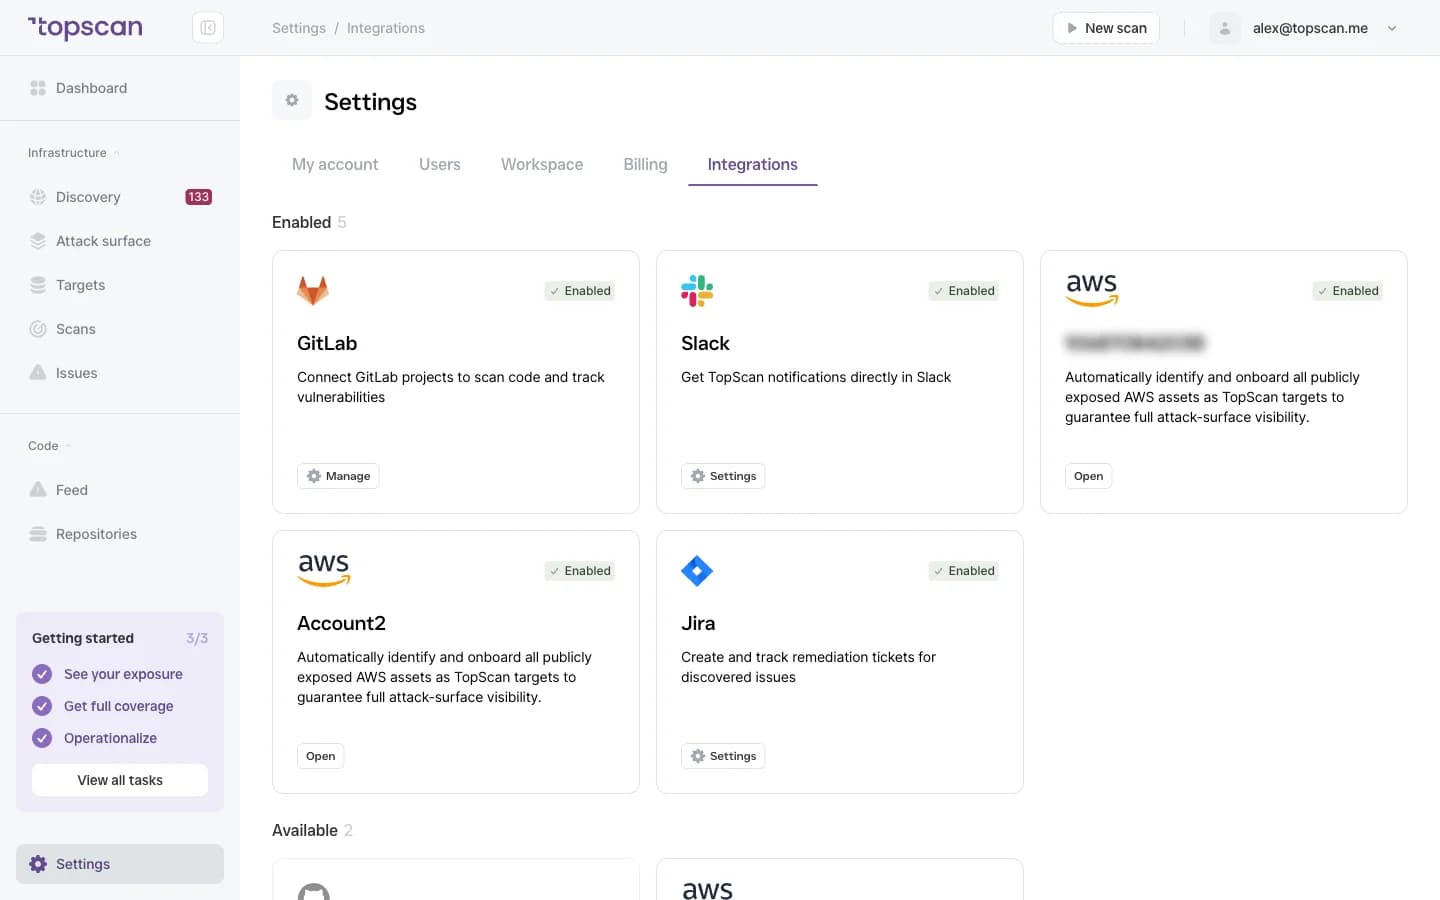Collapse the Code section
The width and height of the screenshot is (1440, 900).
50,446
